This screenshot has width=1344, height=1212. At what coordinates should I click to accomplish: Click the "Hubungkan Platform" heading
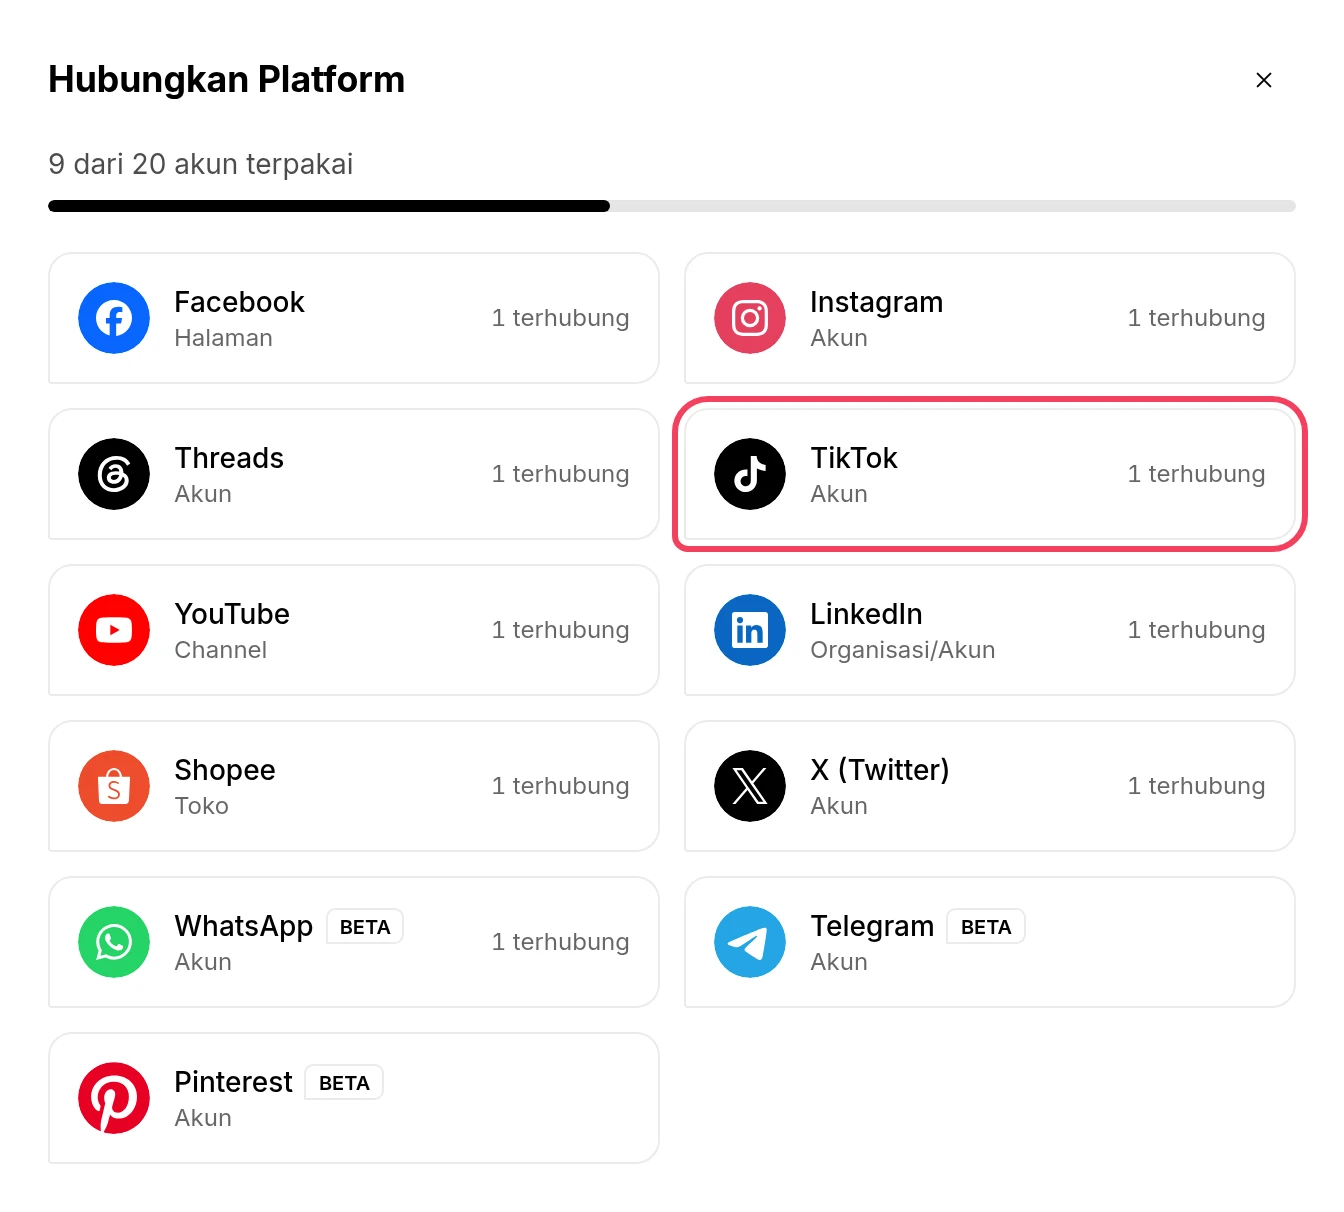click(227, 79)
